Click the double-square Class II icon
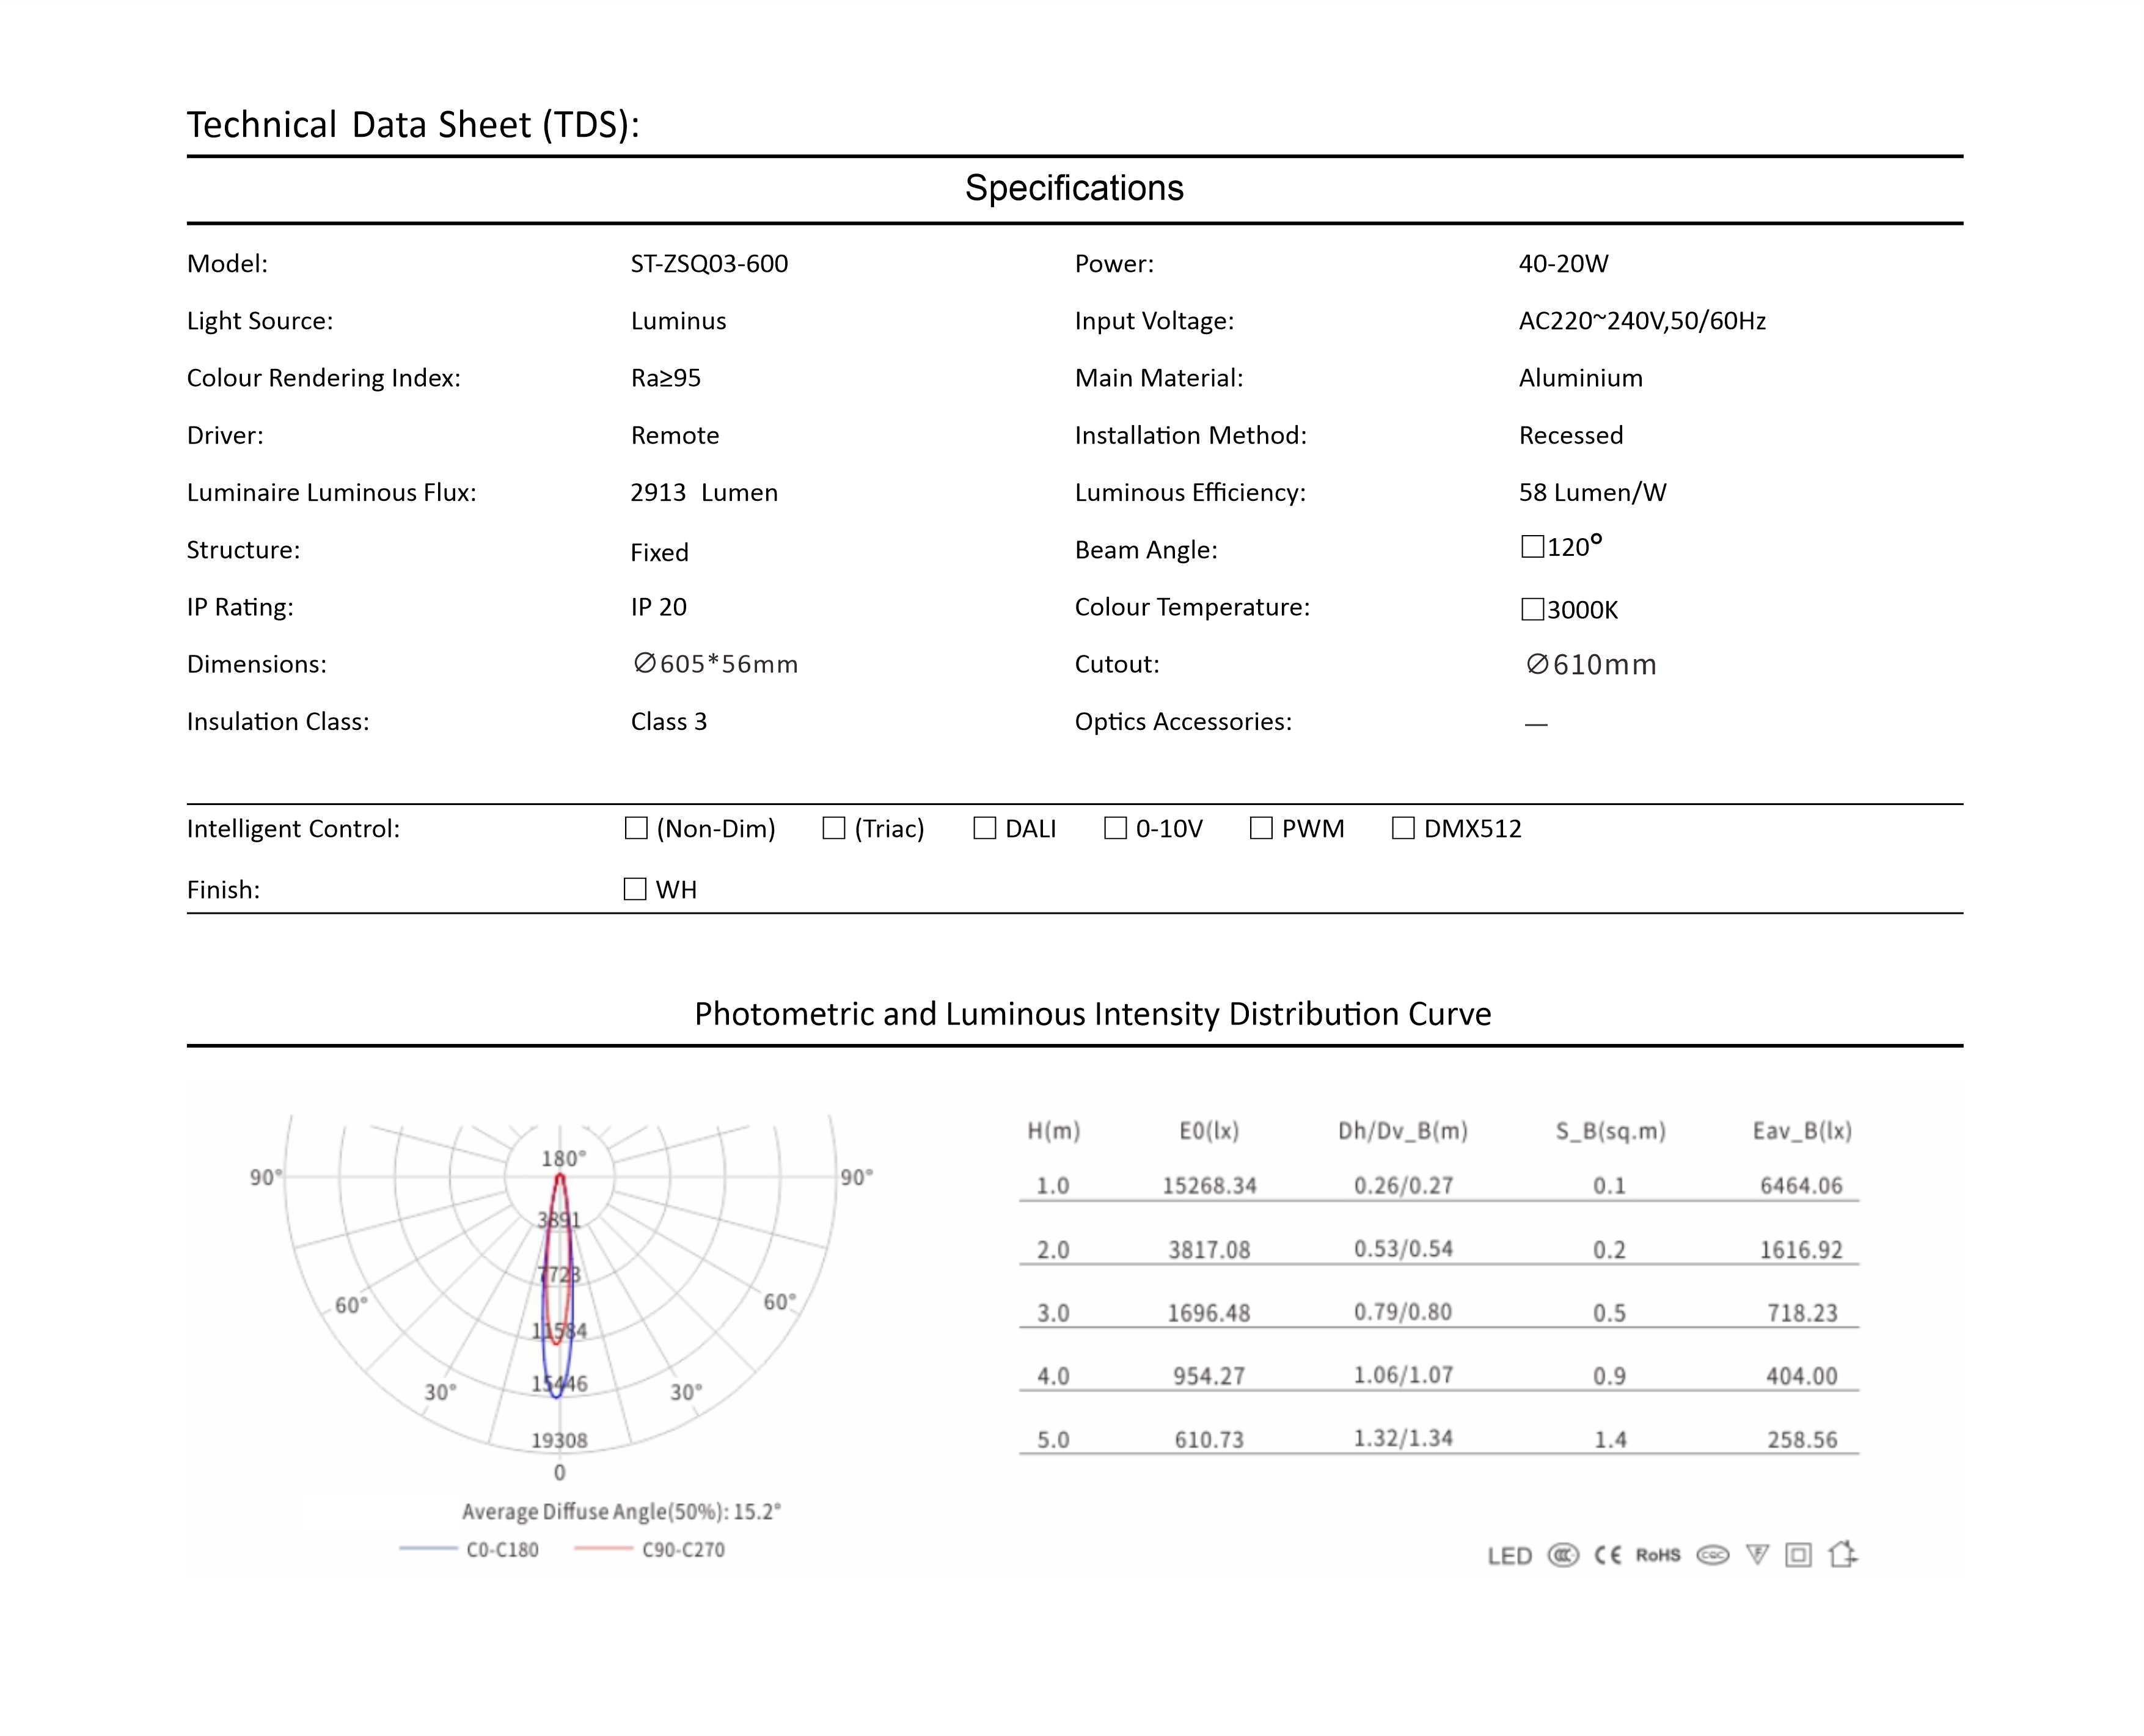Viewport: 2144px width, 1736px height. (1798, 1555)
